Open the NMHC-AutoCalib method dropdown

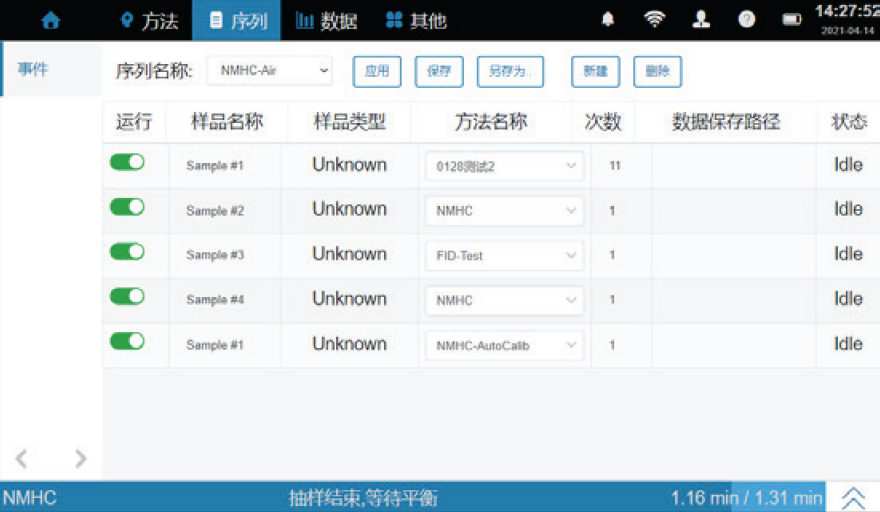pos(505,345)
